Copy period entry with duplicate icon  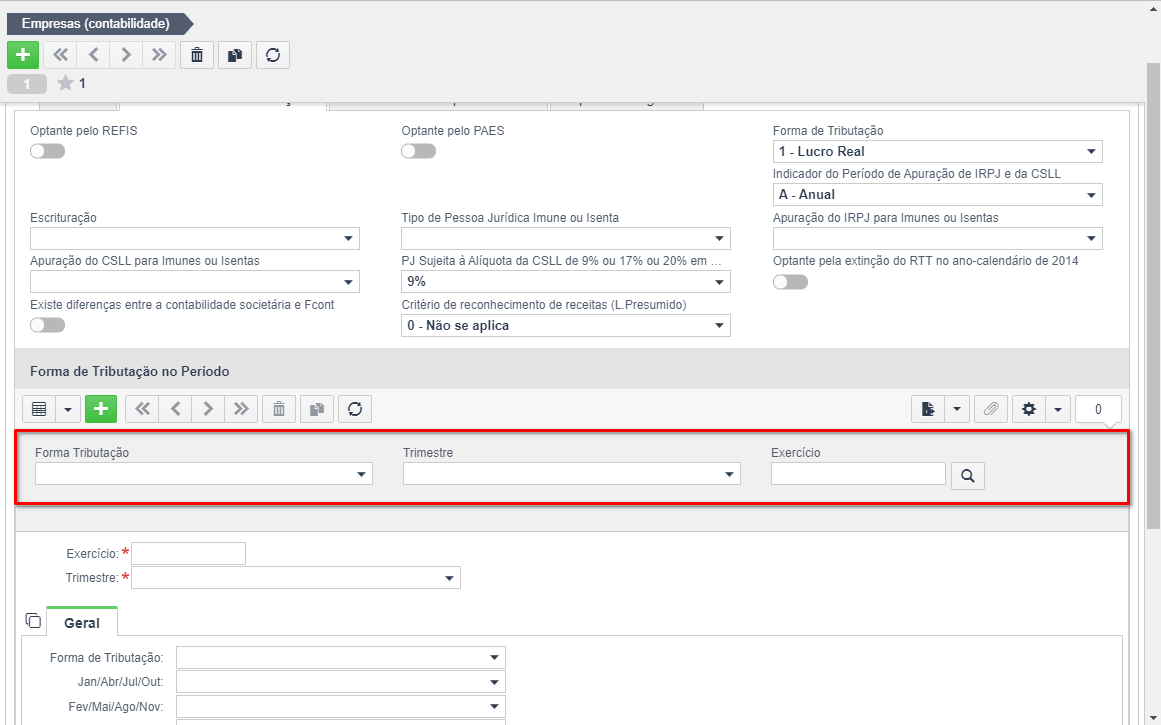click(x=317, y=409)
